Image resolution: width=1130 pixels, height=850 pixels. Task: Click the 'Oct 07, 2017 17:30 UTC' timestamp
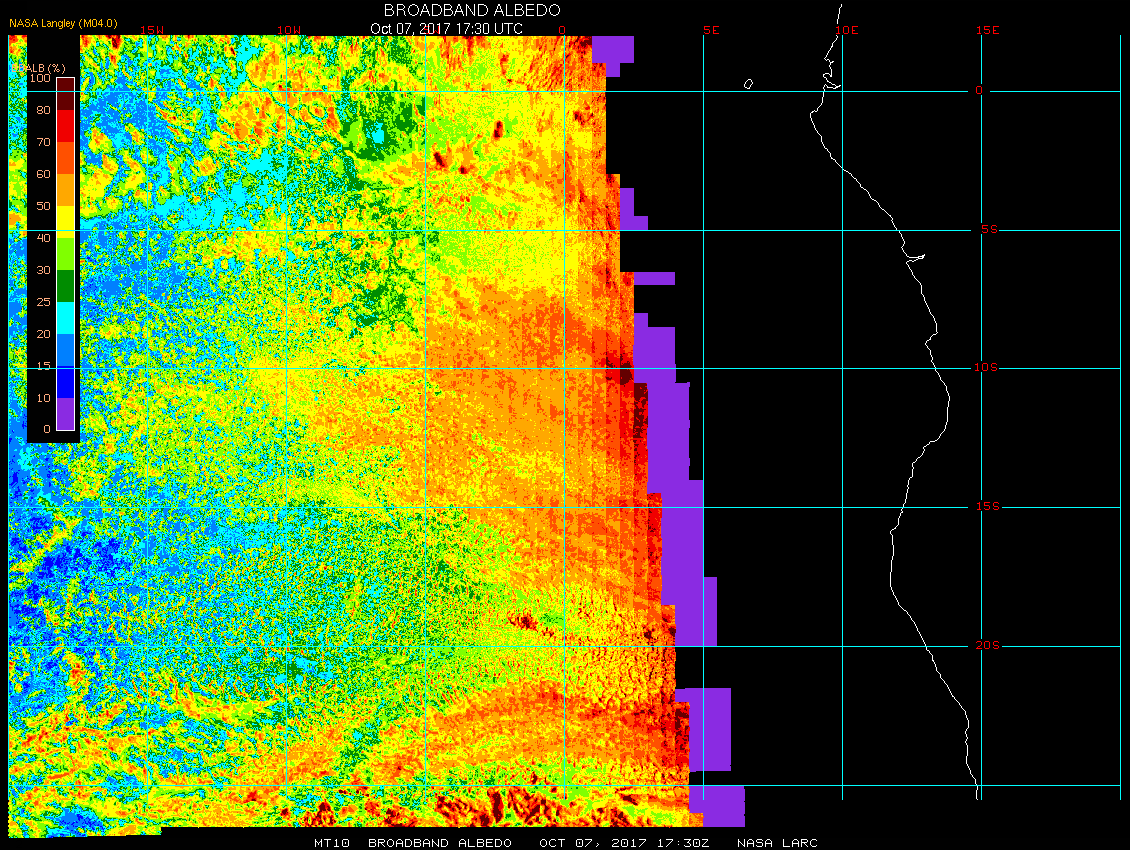click(447, 29)
